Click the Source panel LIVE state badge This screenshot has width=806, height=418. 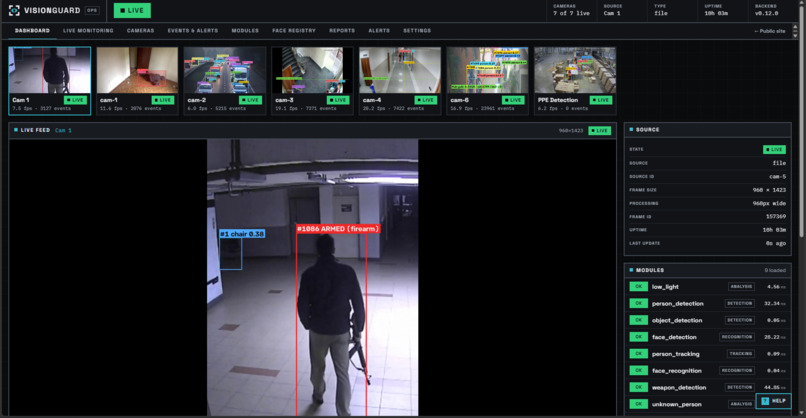[774, 150]
